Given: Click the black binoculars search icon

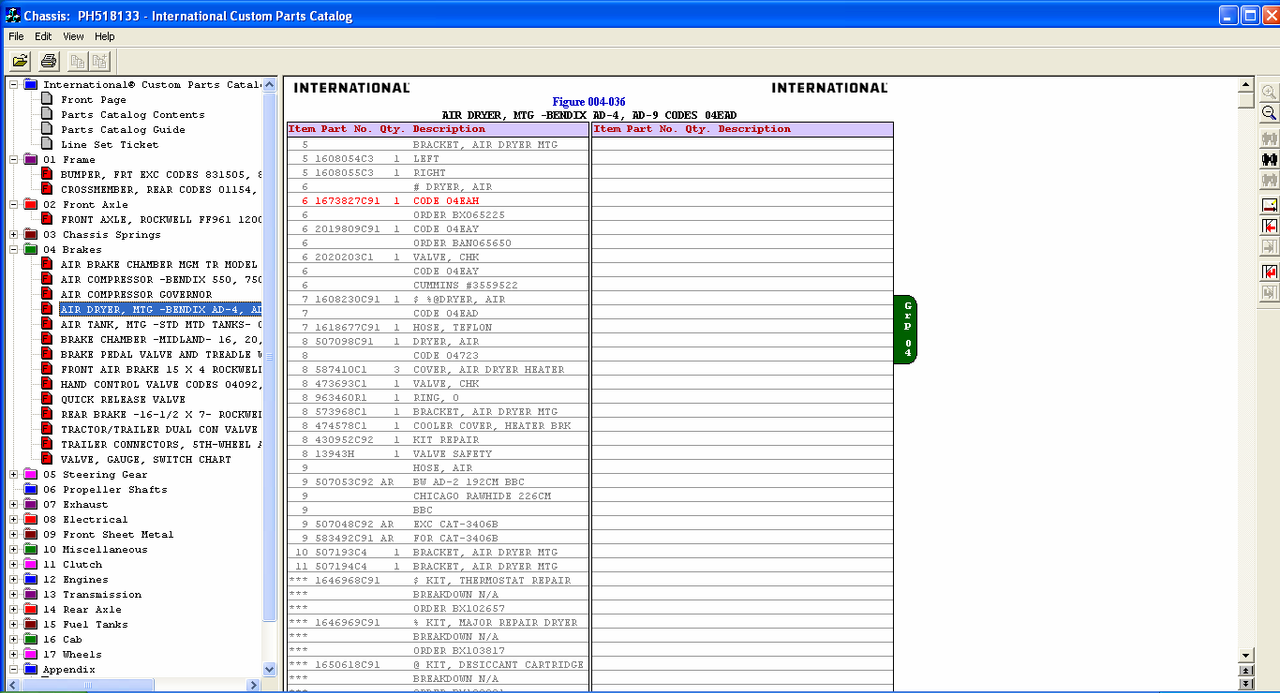Looking at the screenshot, I should pos(1269,159).
